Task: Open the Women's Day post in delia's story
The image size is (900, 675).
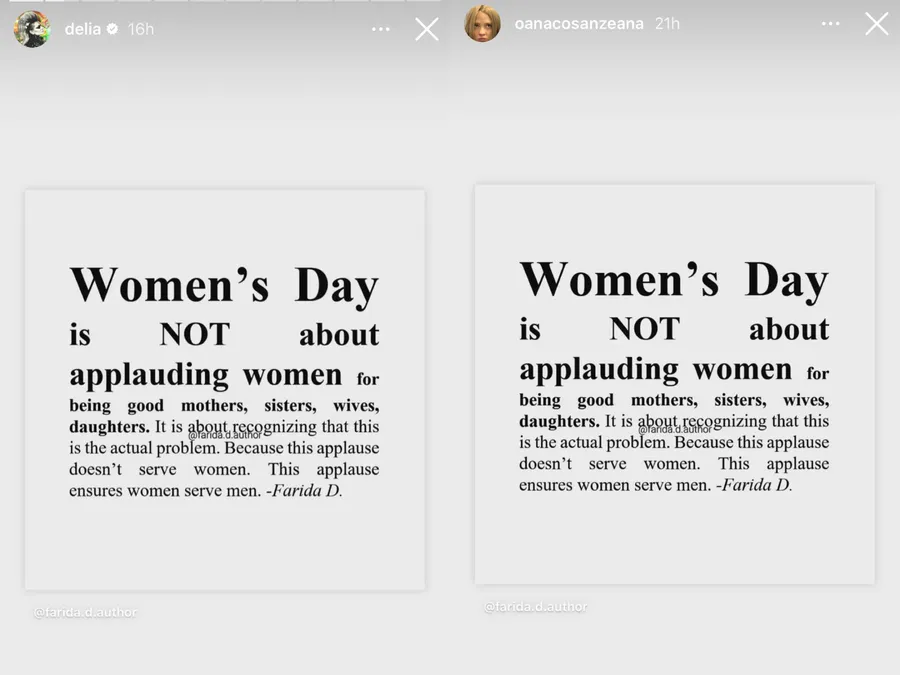Action: point(225,390)
